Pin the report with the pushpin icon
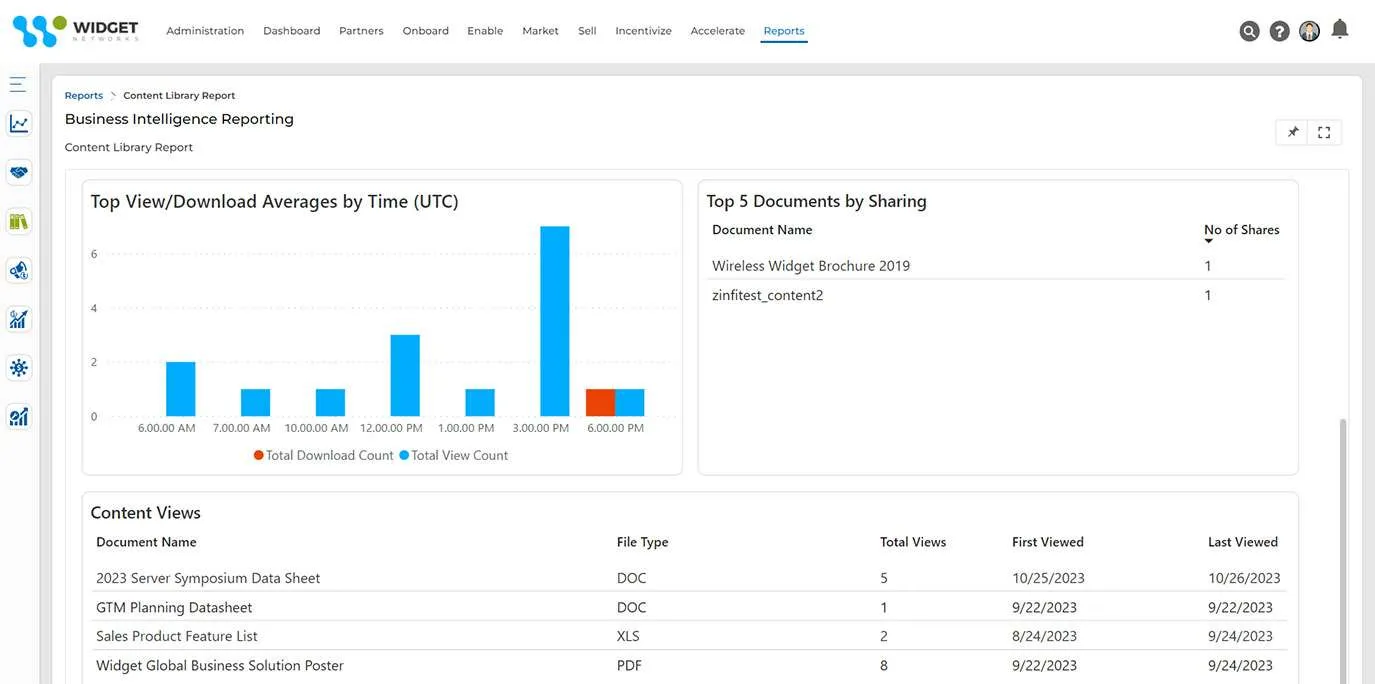The height and width of the screenshot is (684, 1375). 1293,132
